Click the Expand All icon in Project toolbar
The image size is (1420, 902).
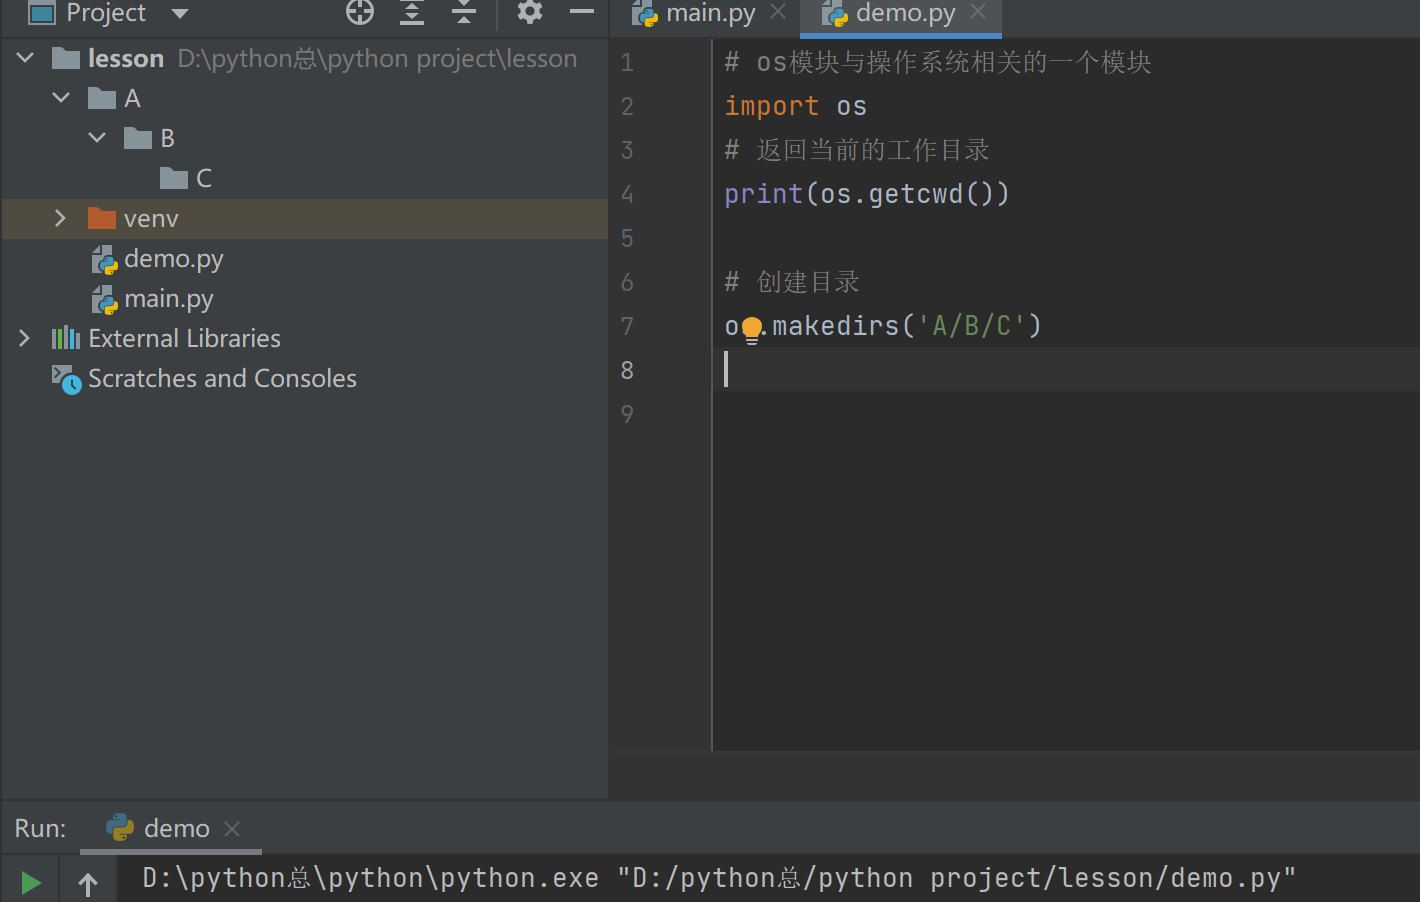tap(412, 12)
